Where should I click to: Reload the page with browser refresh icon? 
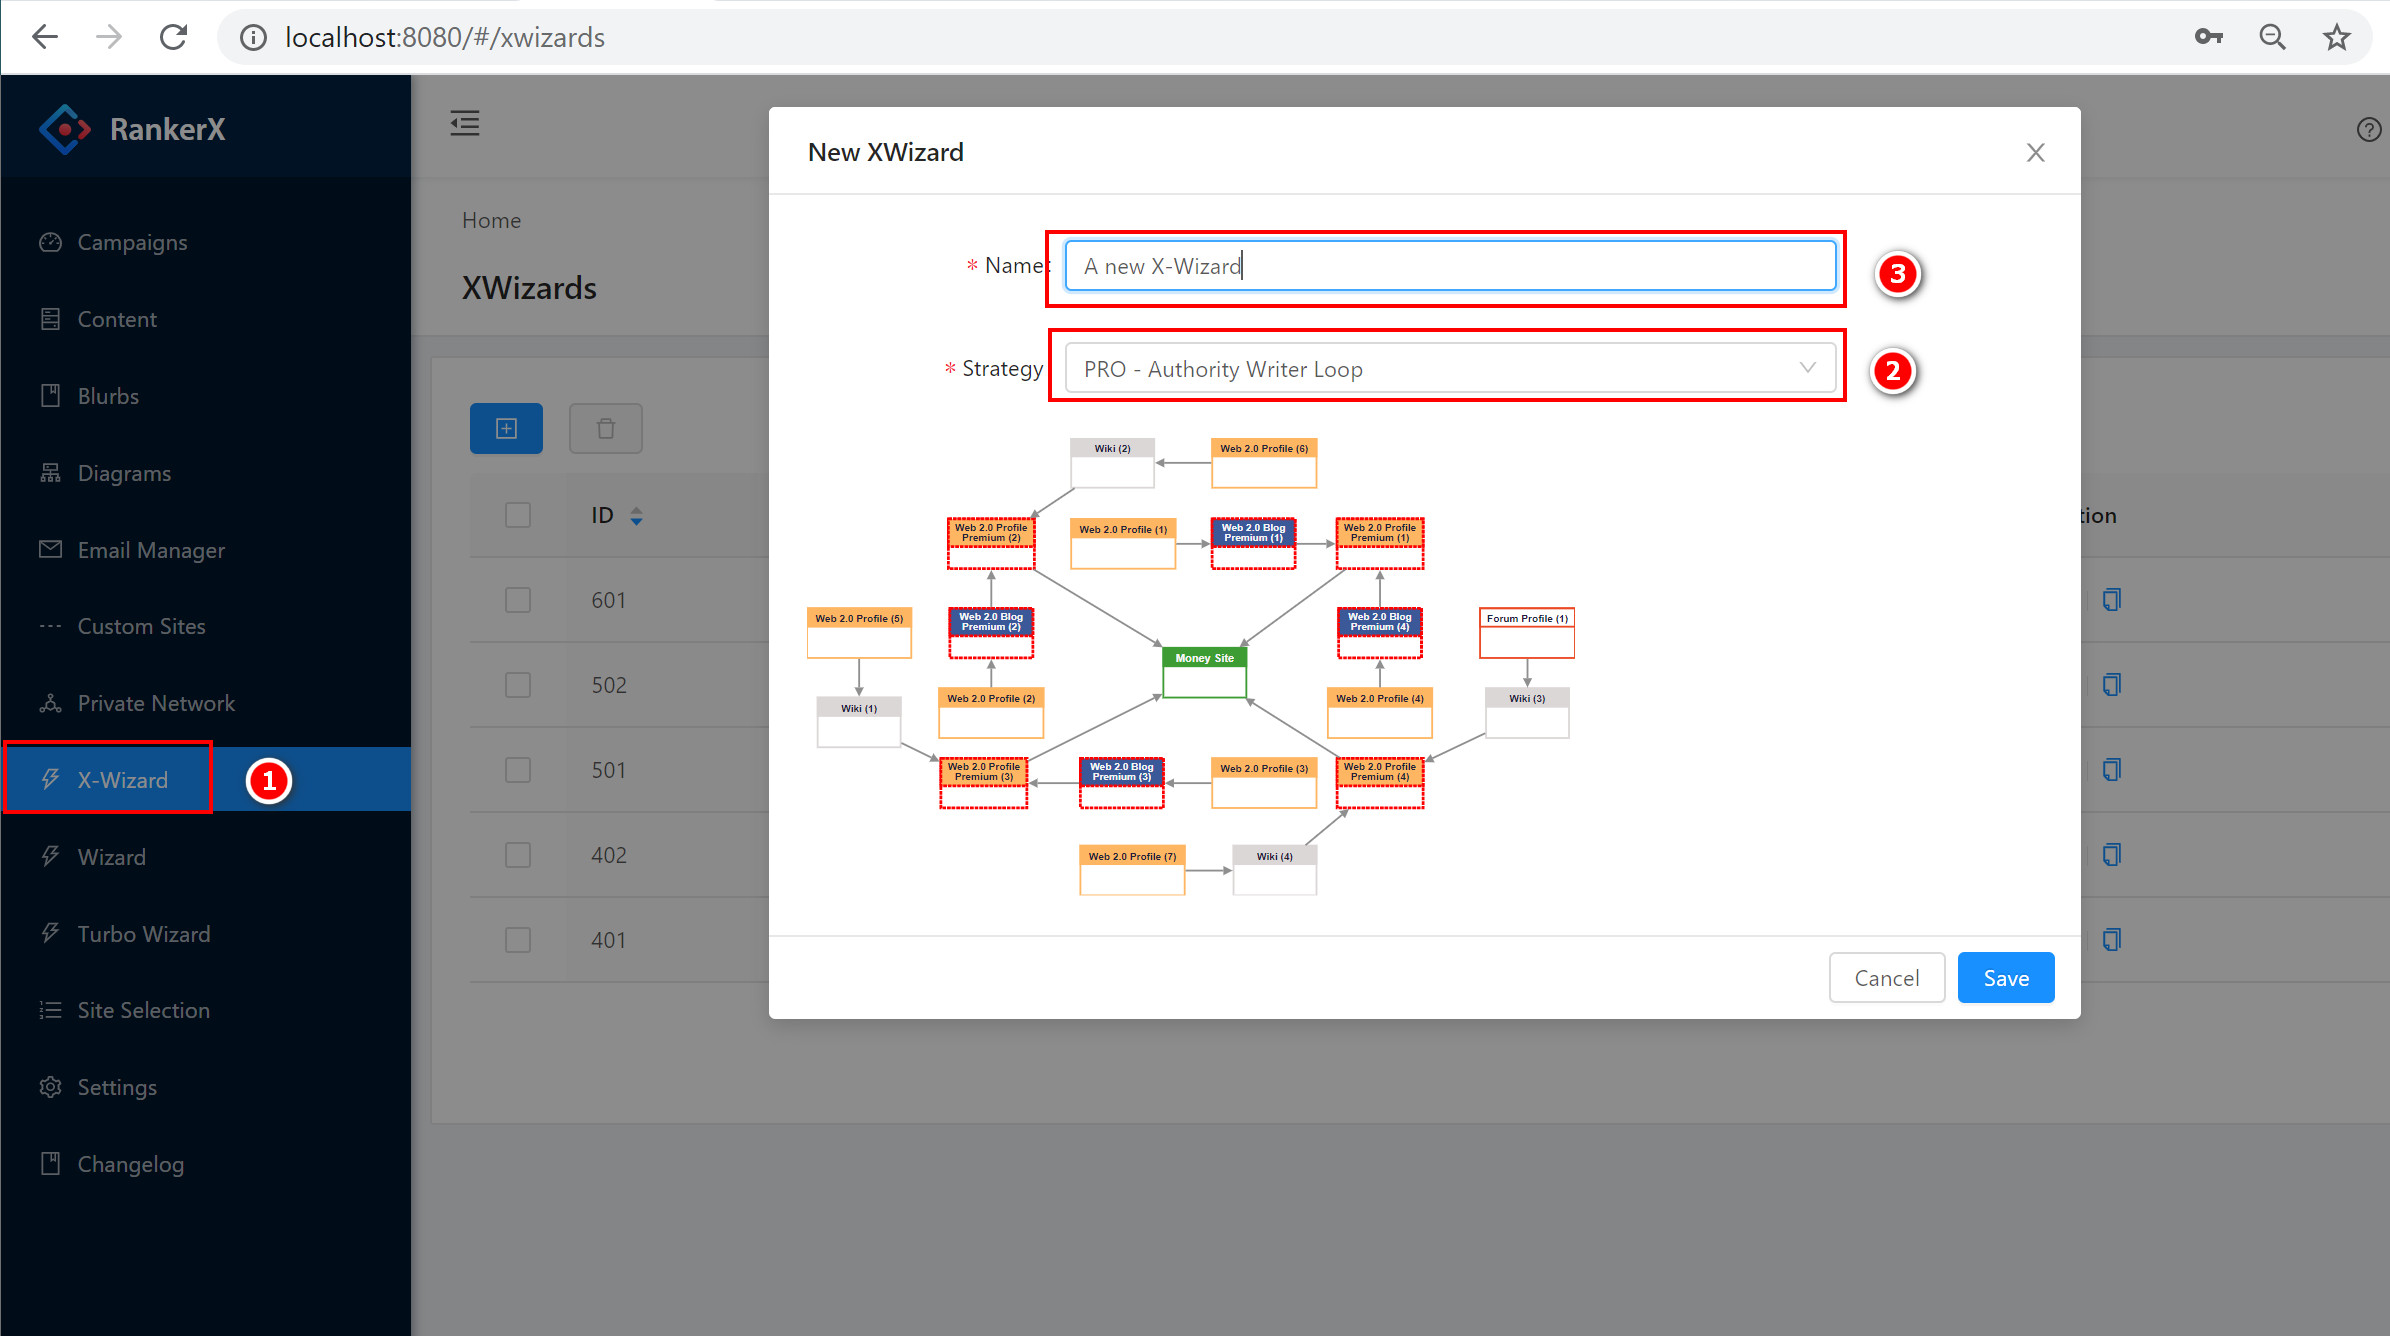174,38
